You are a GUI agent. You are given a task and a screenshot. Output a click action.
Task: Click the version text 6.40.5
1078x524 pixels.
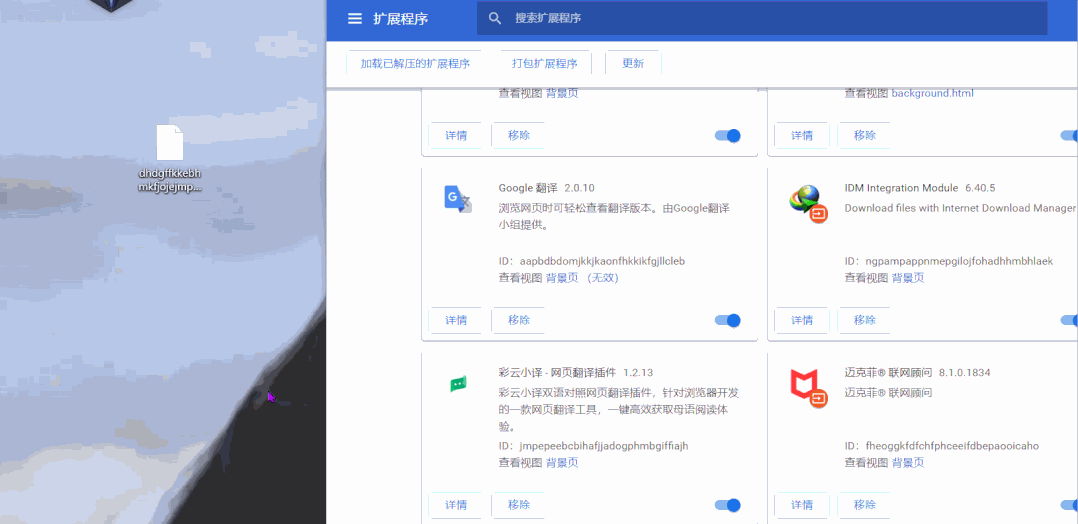[980, 188]
